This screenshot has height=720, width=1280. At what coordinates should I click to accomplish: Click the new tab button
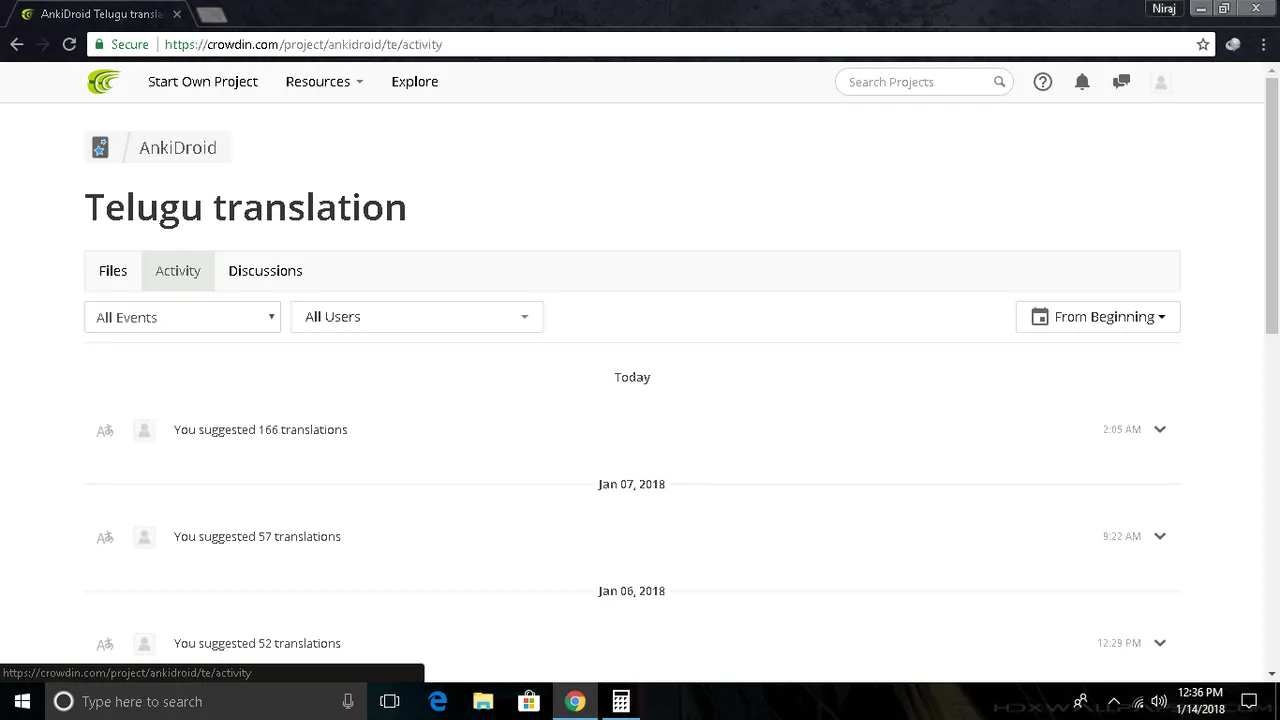coord(211,15)
